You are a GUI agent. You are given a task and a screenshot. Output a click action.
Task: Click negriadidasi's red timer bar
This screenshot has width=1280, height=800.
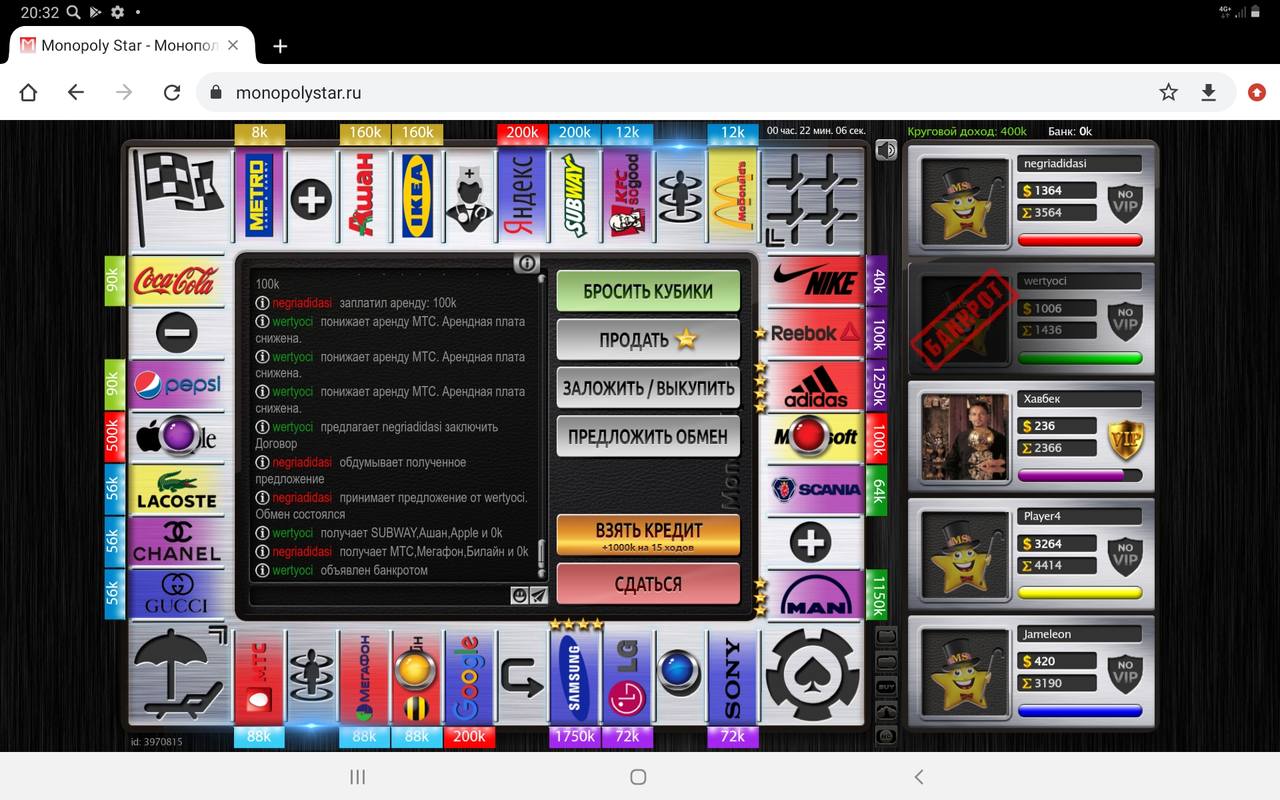point(1080,240)
